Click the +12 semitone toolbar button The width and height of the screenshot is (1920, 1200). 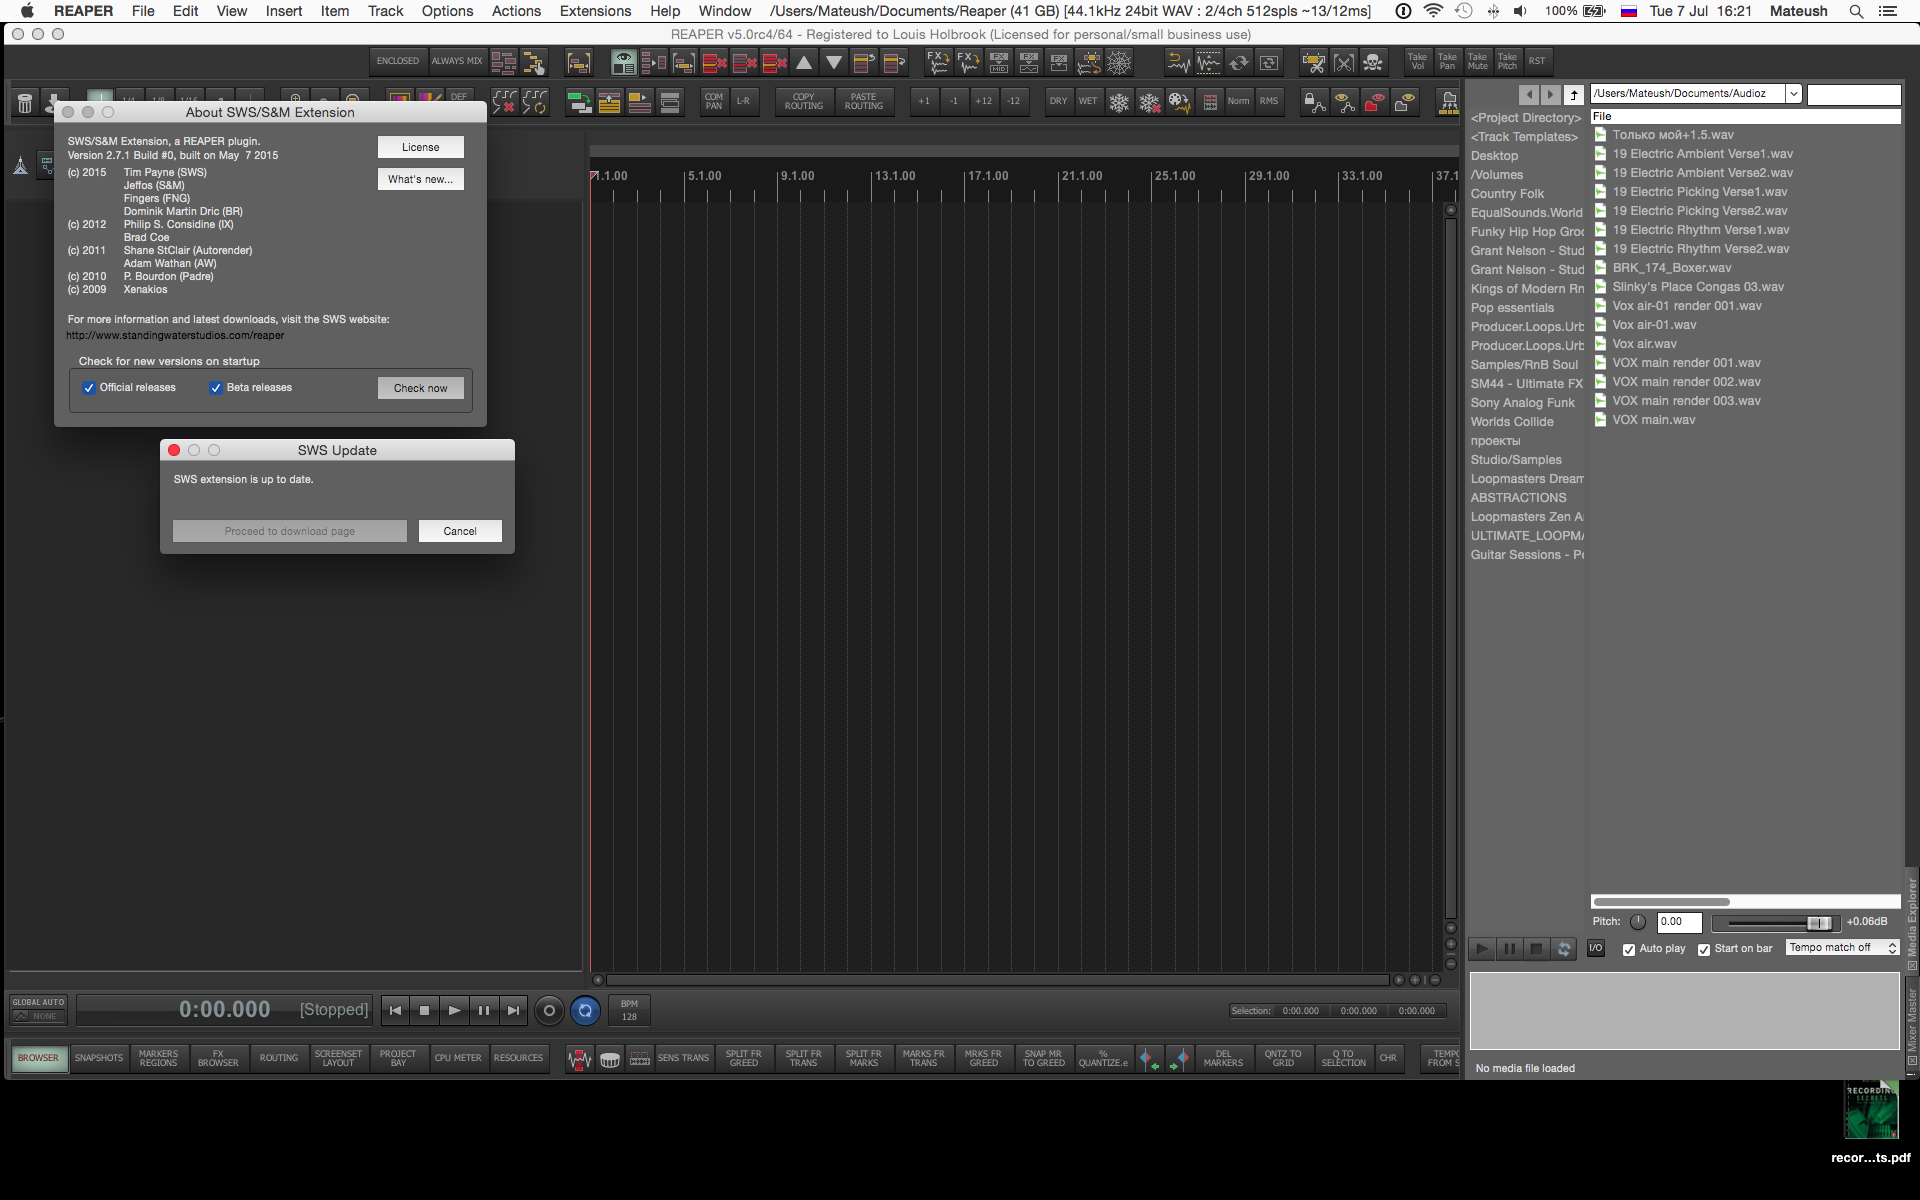click(x=984, y=101)
